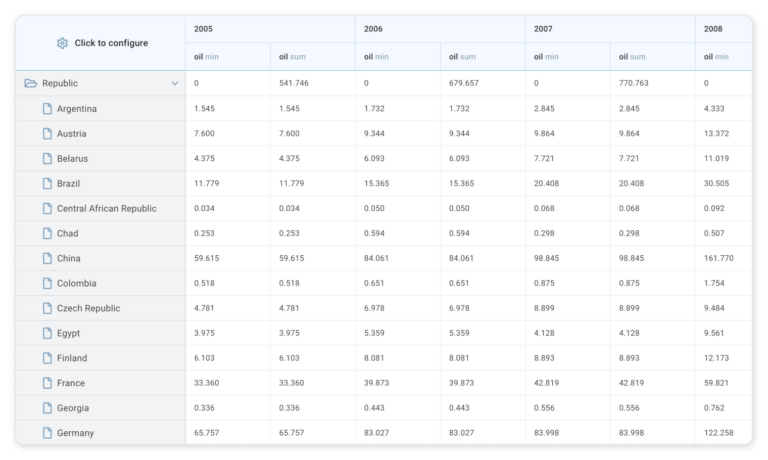Viewport: 768px width, 460px height.
Task: Collapse the Republic group chevron
Action: point(174,83)
